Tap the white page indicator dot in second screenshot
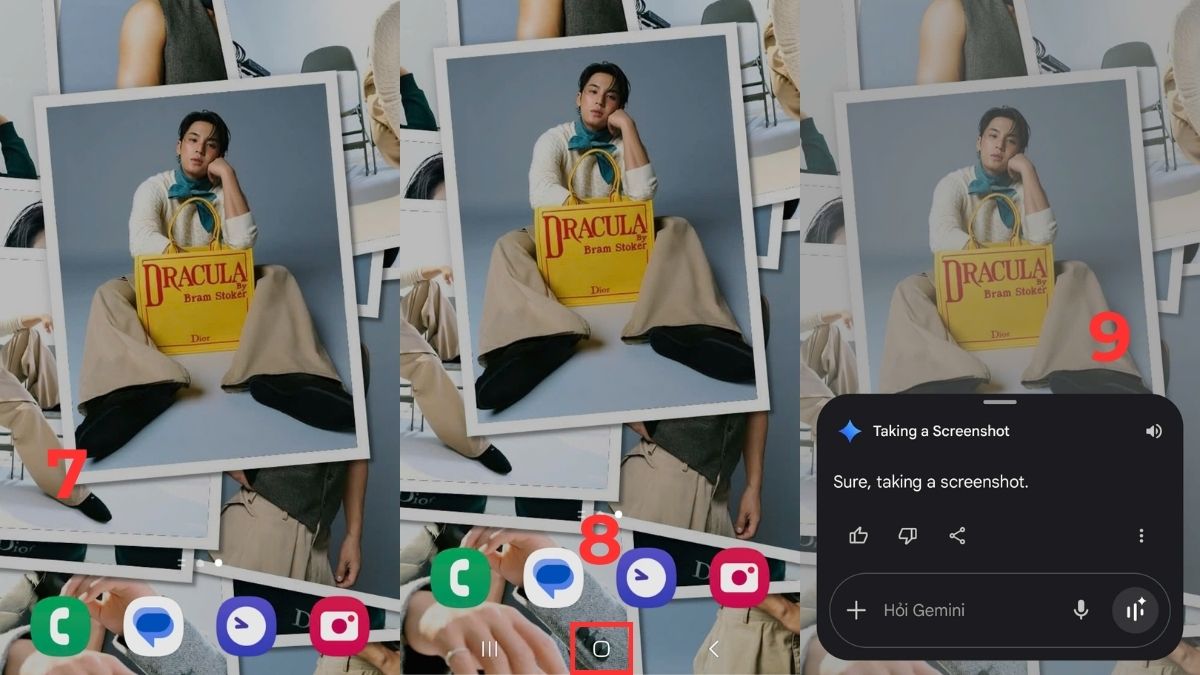Image resolution: width=1200 pixels, height=675 pixels. (618, 514)
